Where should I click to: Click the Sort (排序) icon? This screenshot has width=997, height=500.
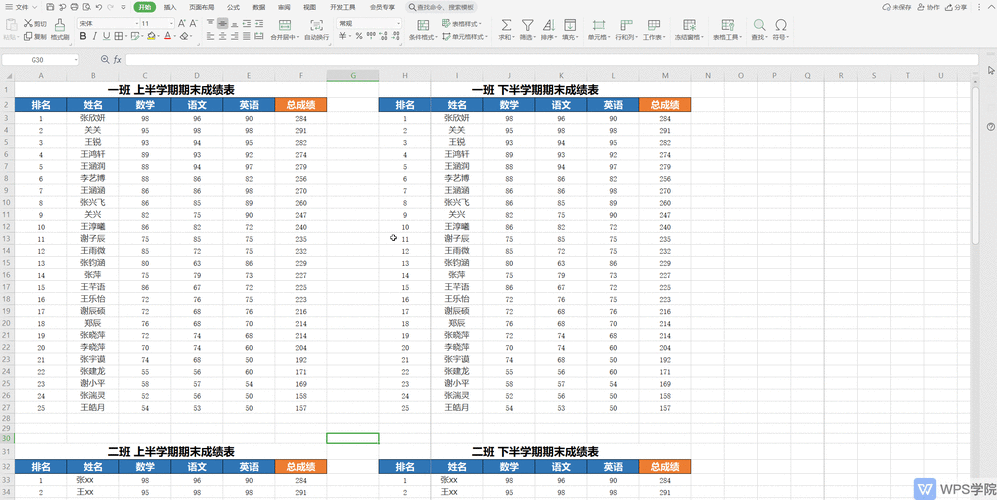click(548, 25)
